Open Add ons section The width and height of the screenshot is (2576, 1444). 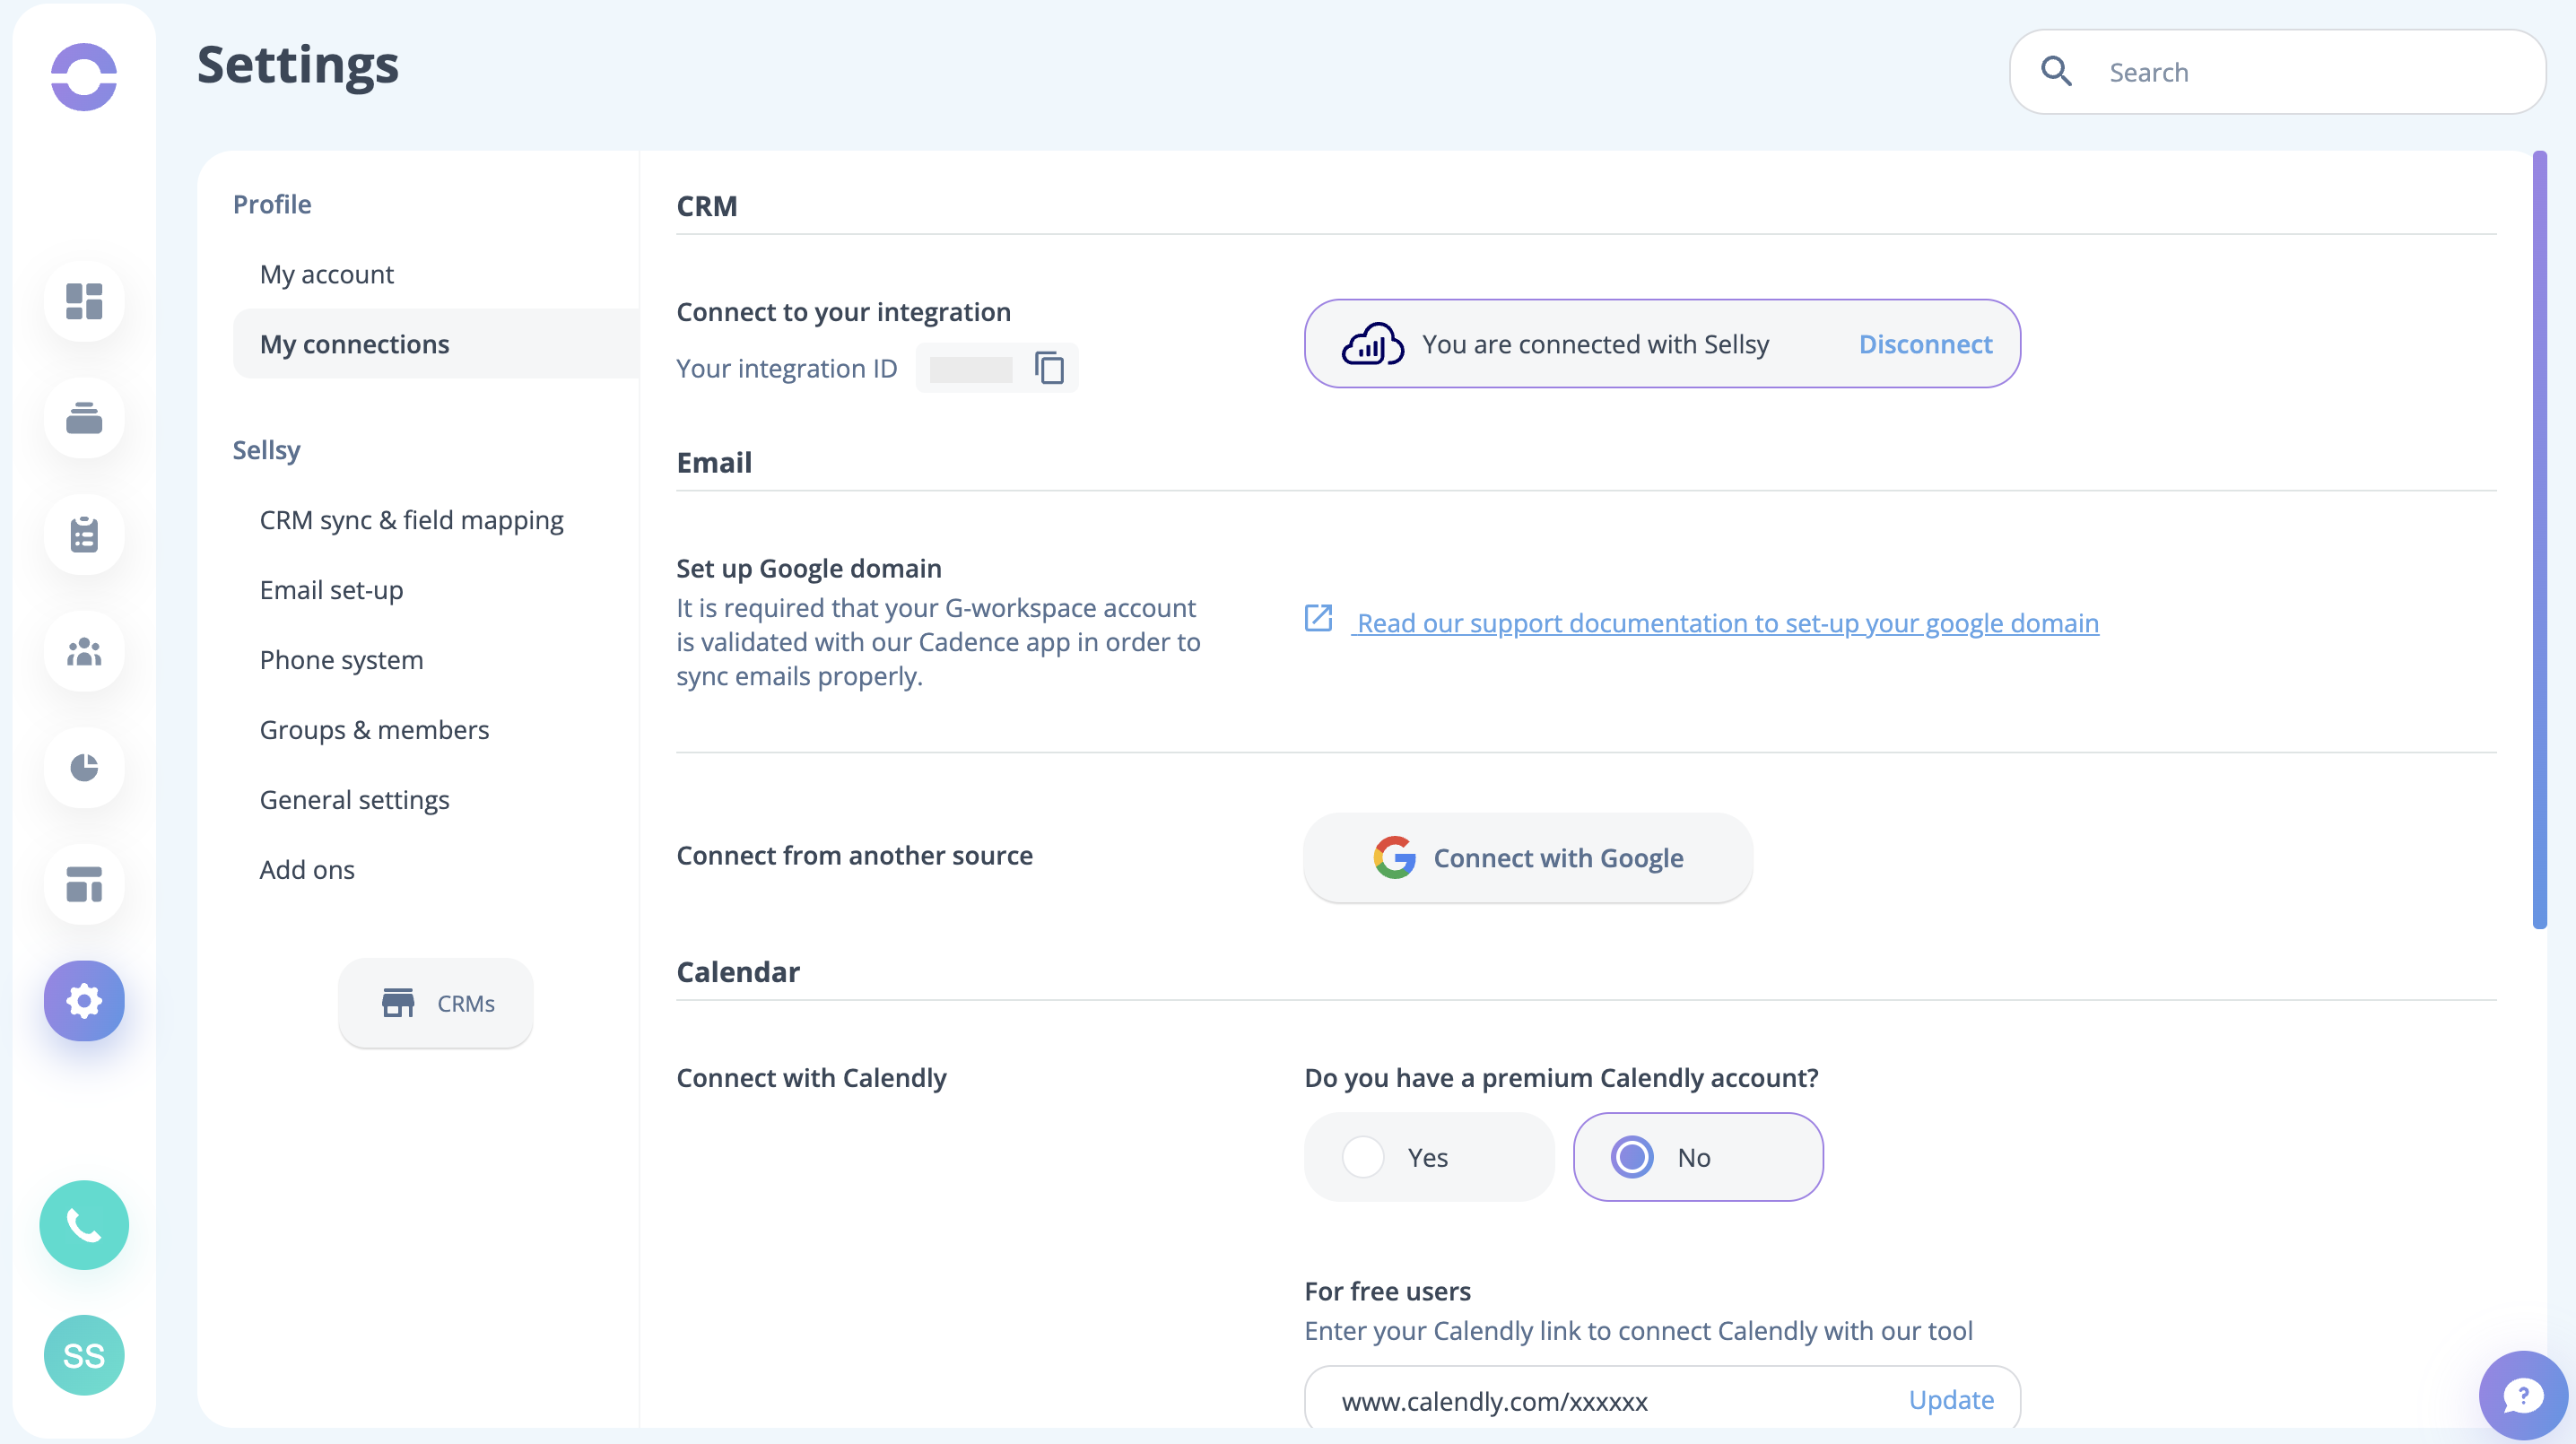click(x=307, y=870)
